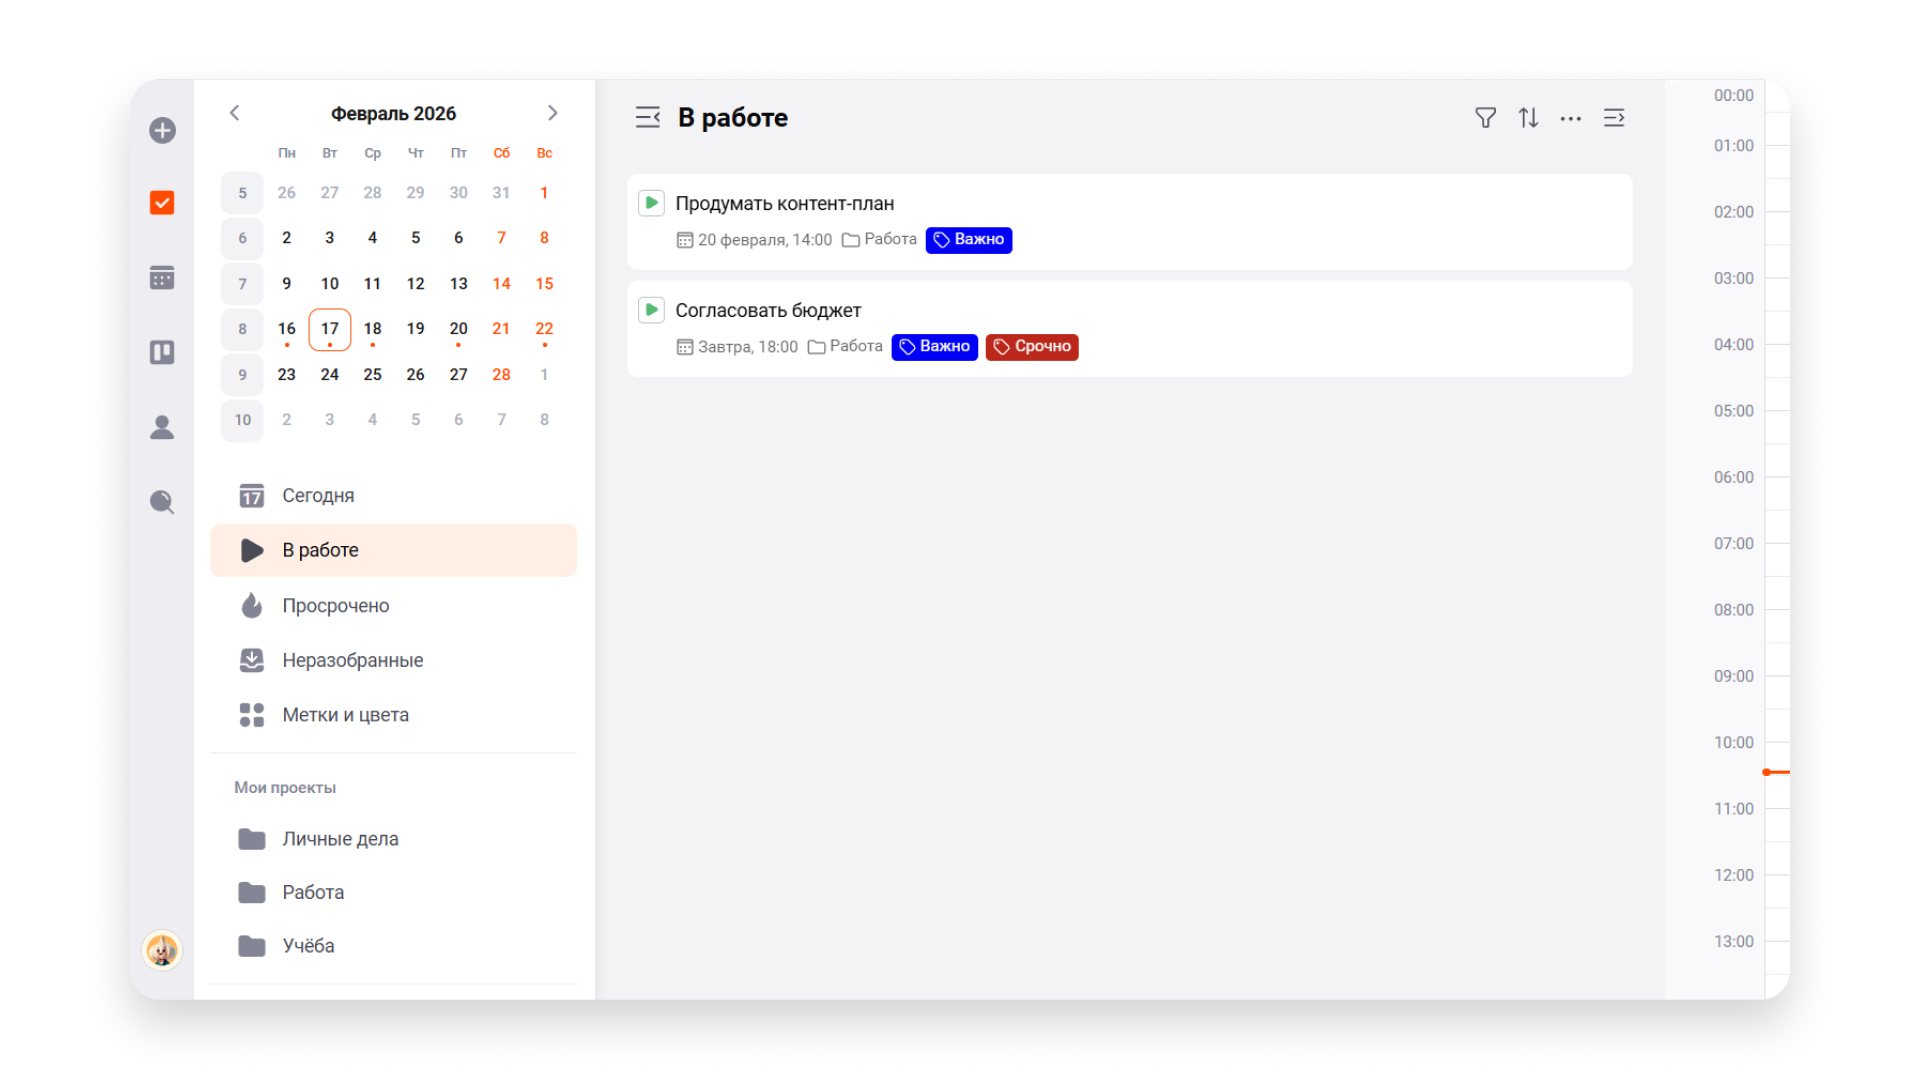This screenshot has height=1080, width=1920.
Task: Open the filter funnel icon
Action: point(1485,118)
